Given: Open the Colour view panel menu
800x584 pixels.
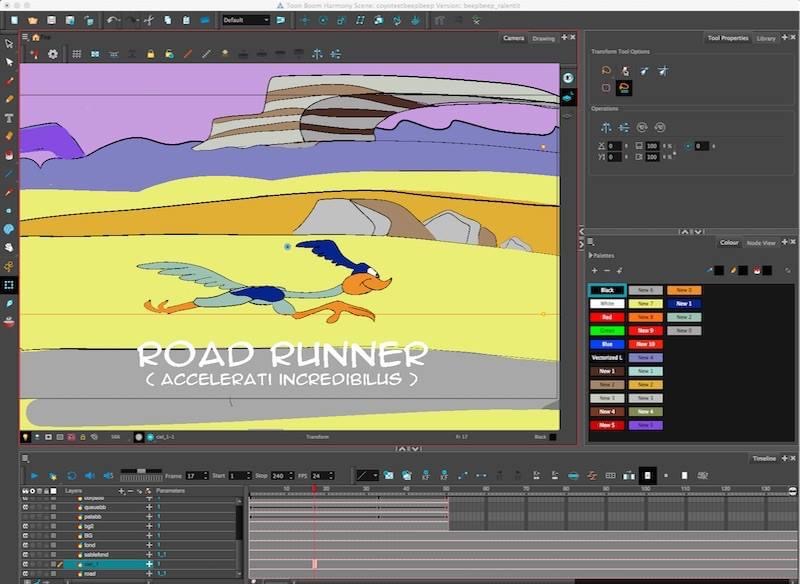Looking at the screenshot, I should (591, 242).
